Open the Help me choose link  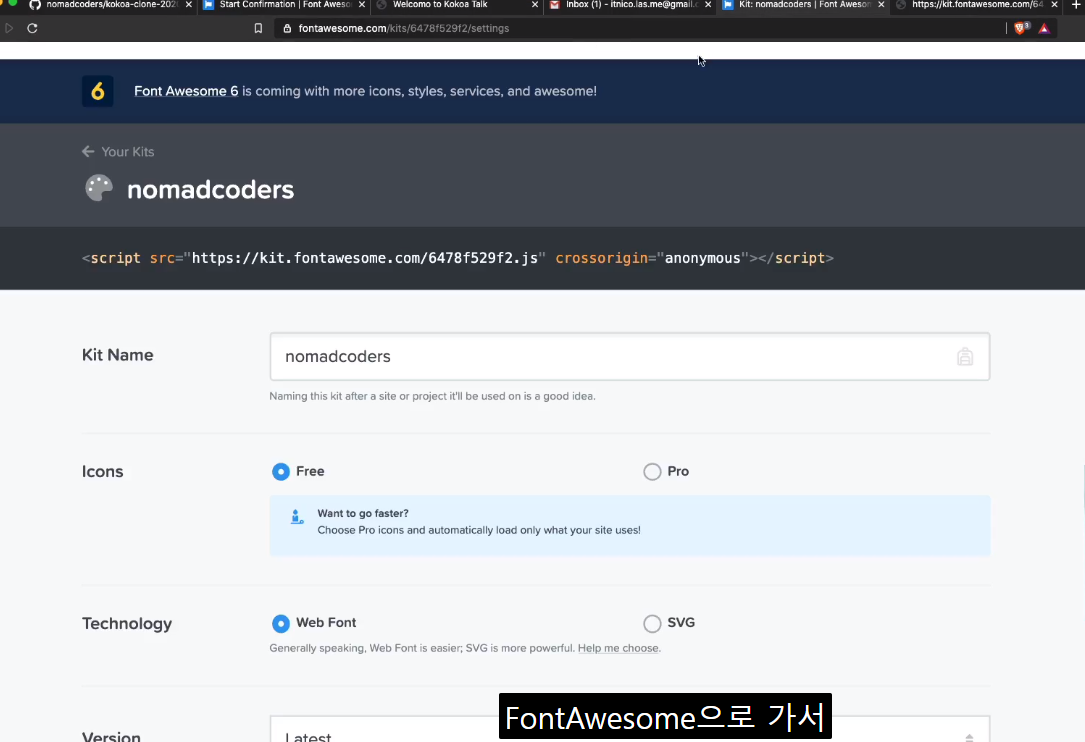(618, 649)
